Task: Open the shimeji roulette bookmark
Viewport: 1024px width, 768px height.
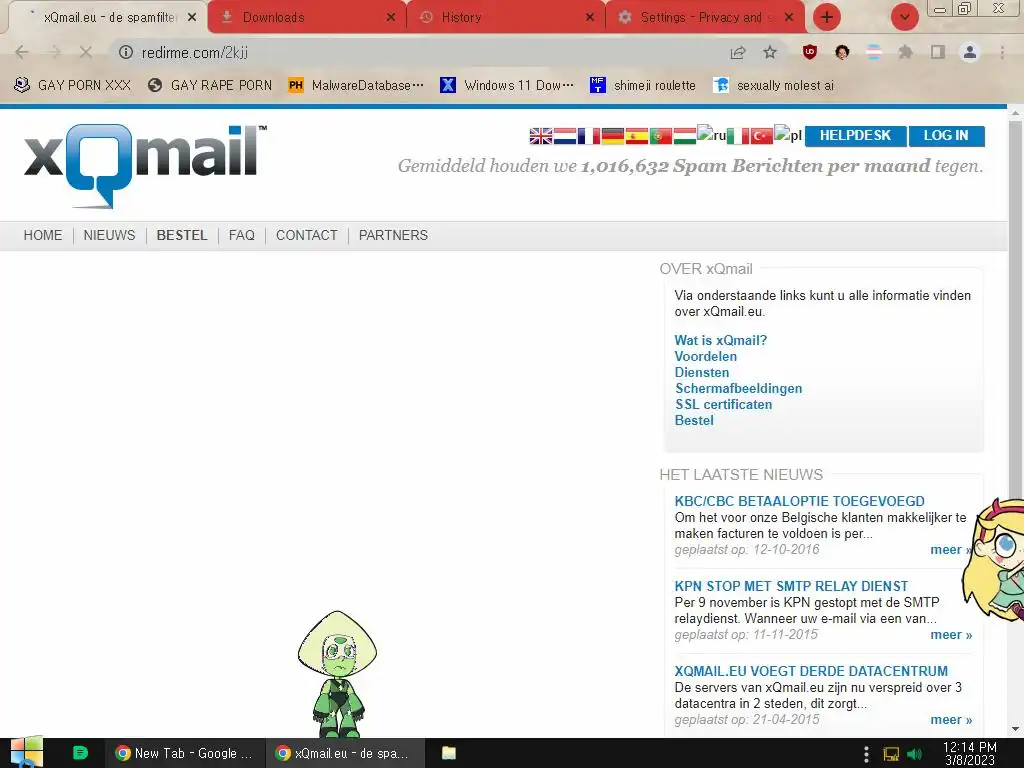Action: coord(643,85)
